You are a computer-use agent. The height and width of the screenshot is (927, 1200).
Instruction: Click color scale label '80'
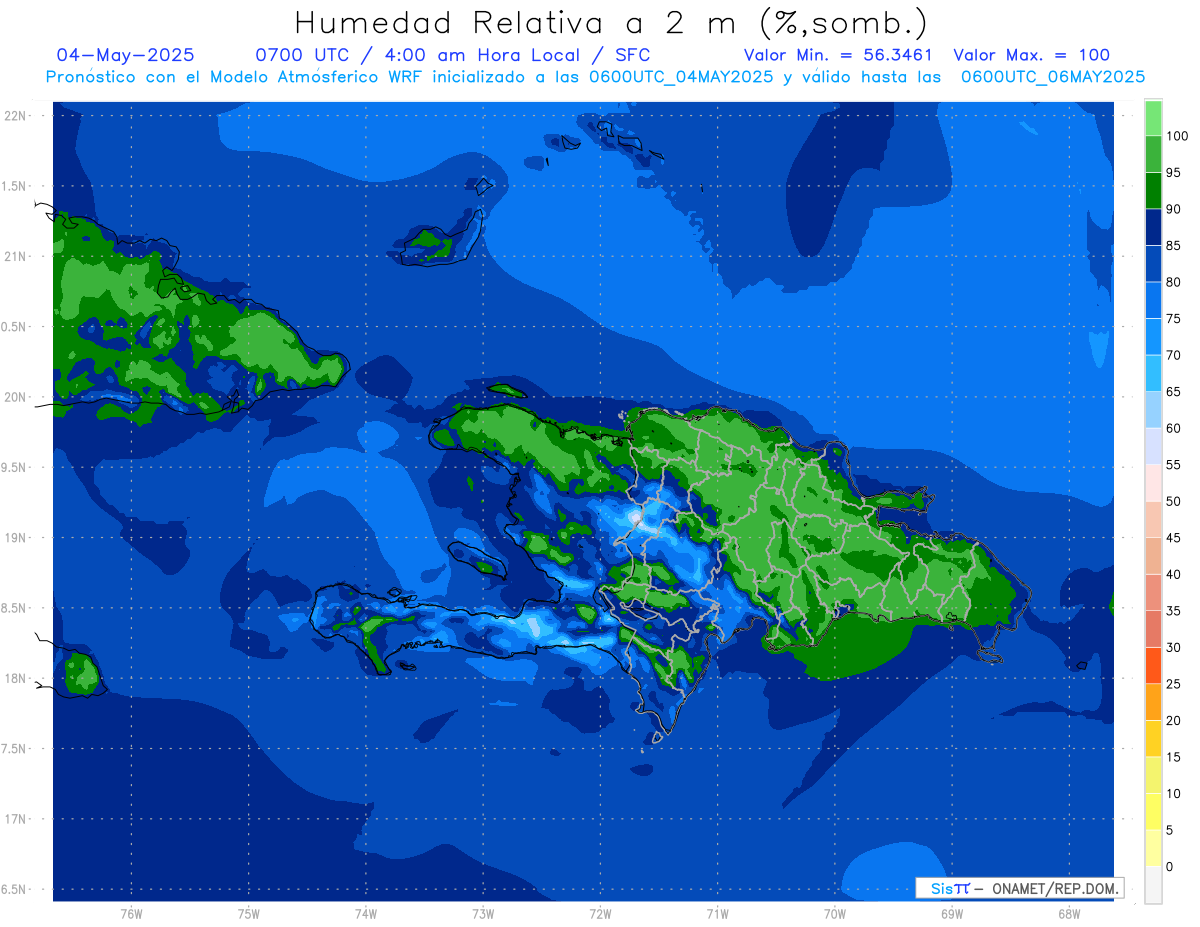point(1173,282)
